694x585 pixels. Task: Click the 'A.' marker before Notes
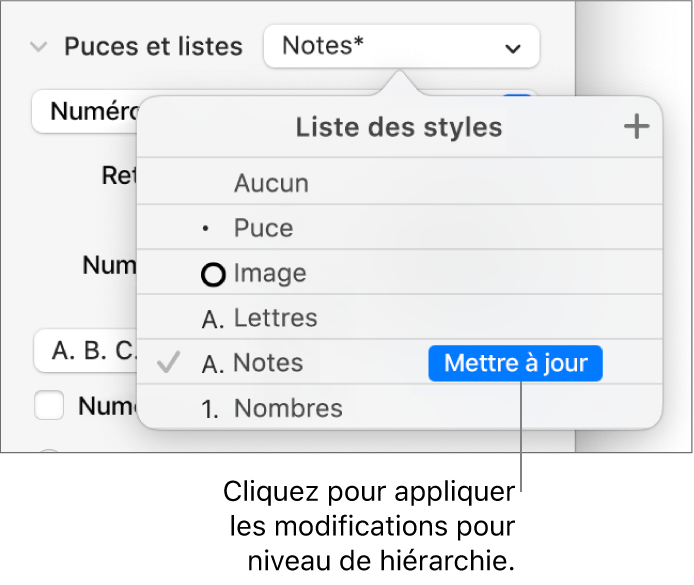tap(213, 364)
